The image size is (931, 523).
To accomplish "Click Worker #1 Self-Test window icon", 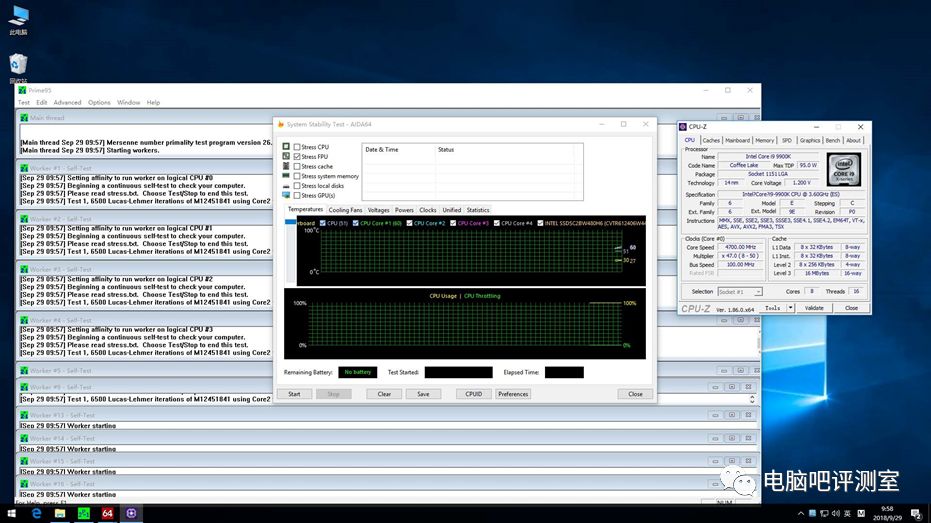I will [x=24, y=168].
